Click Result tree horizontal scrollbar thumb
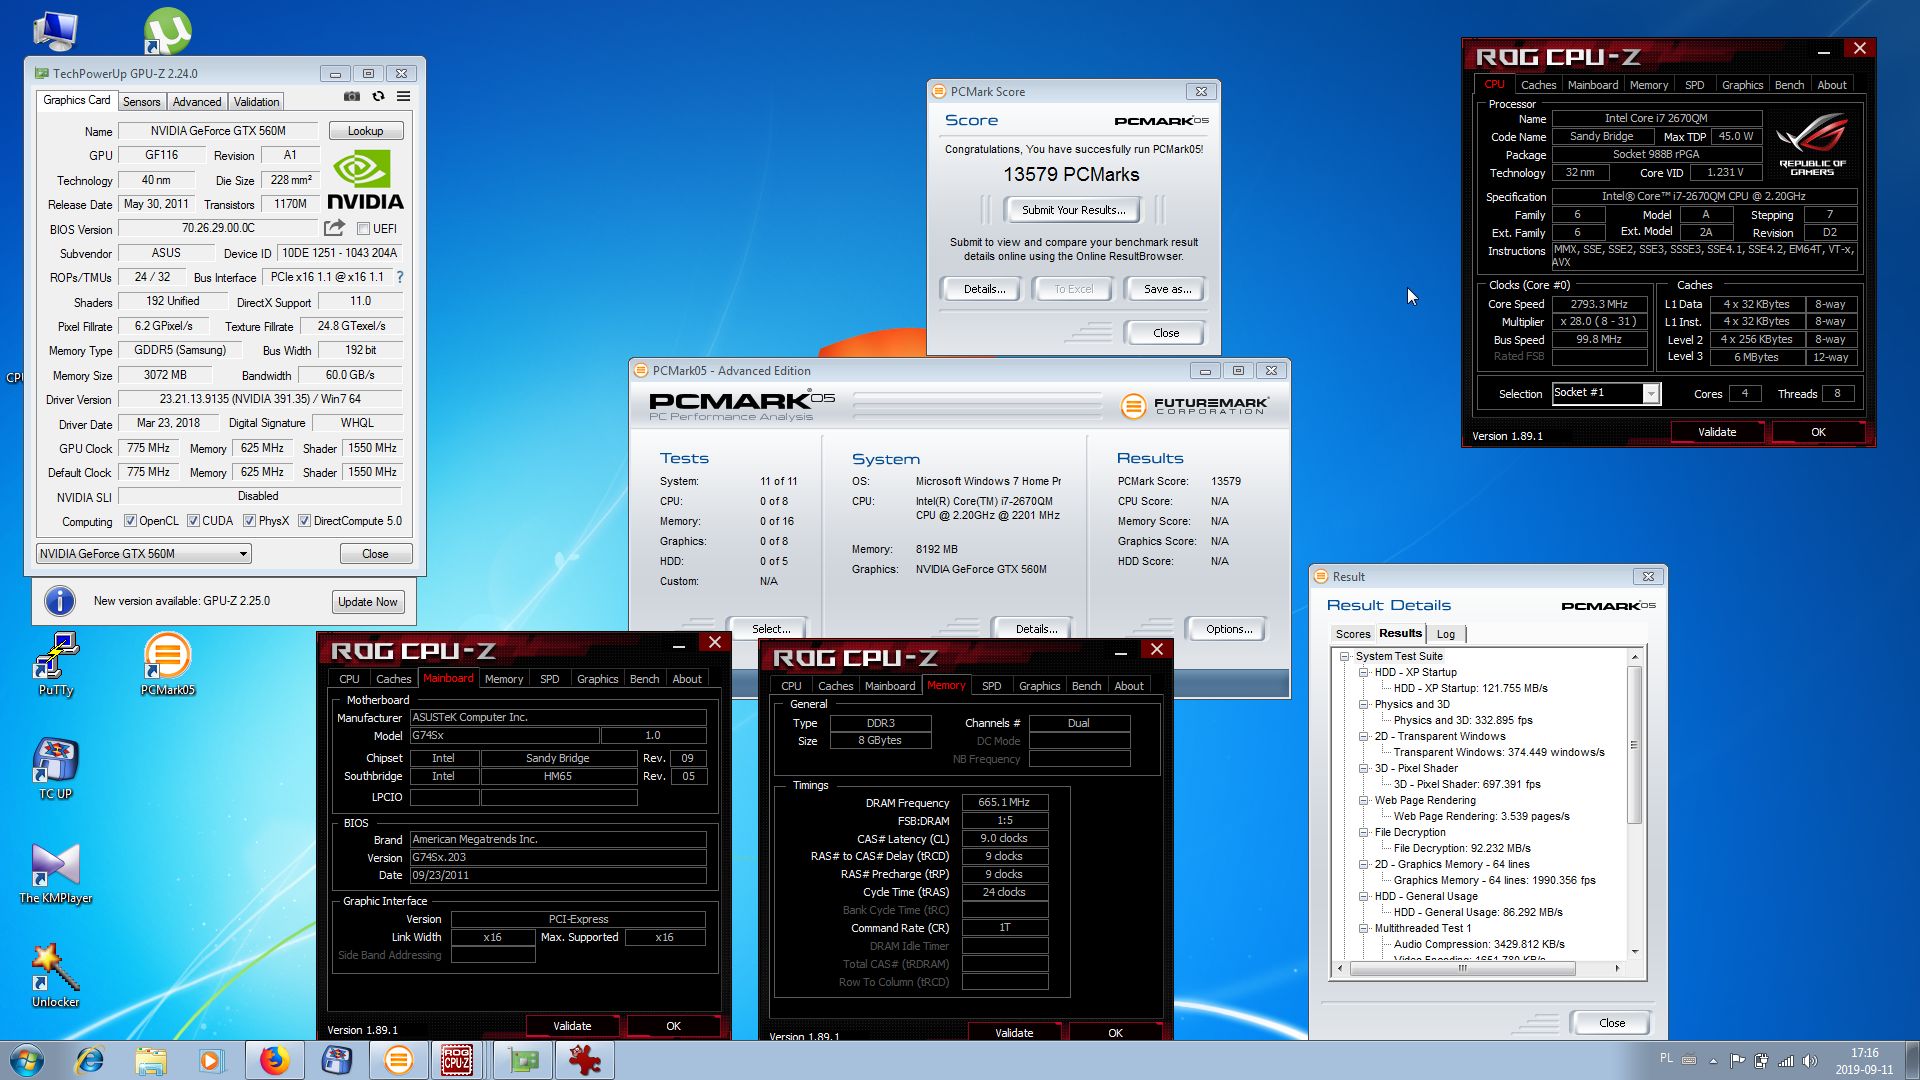The image size is (1920, 1080). 1462,968
